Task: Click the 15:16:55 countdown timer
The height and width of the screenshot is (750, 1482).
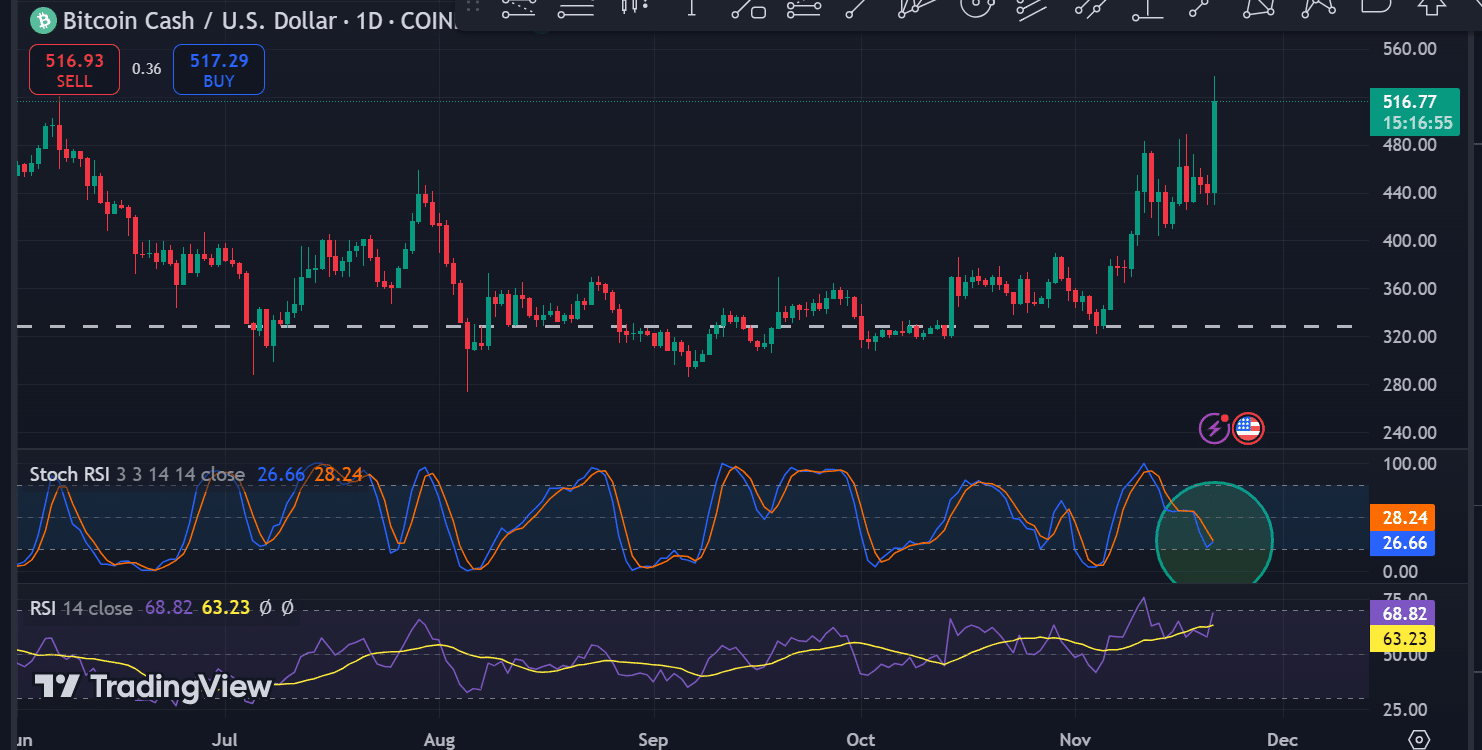Action: coord(1417,123)
